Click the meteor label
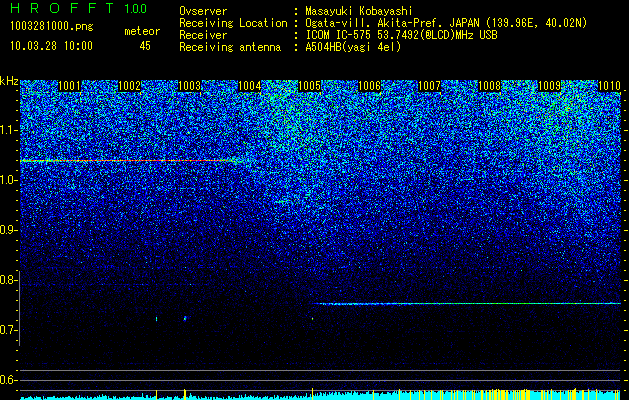Screen dimensions: 629x400 142,31
